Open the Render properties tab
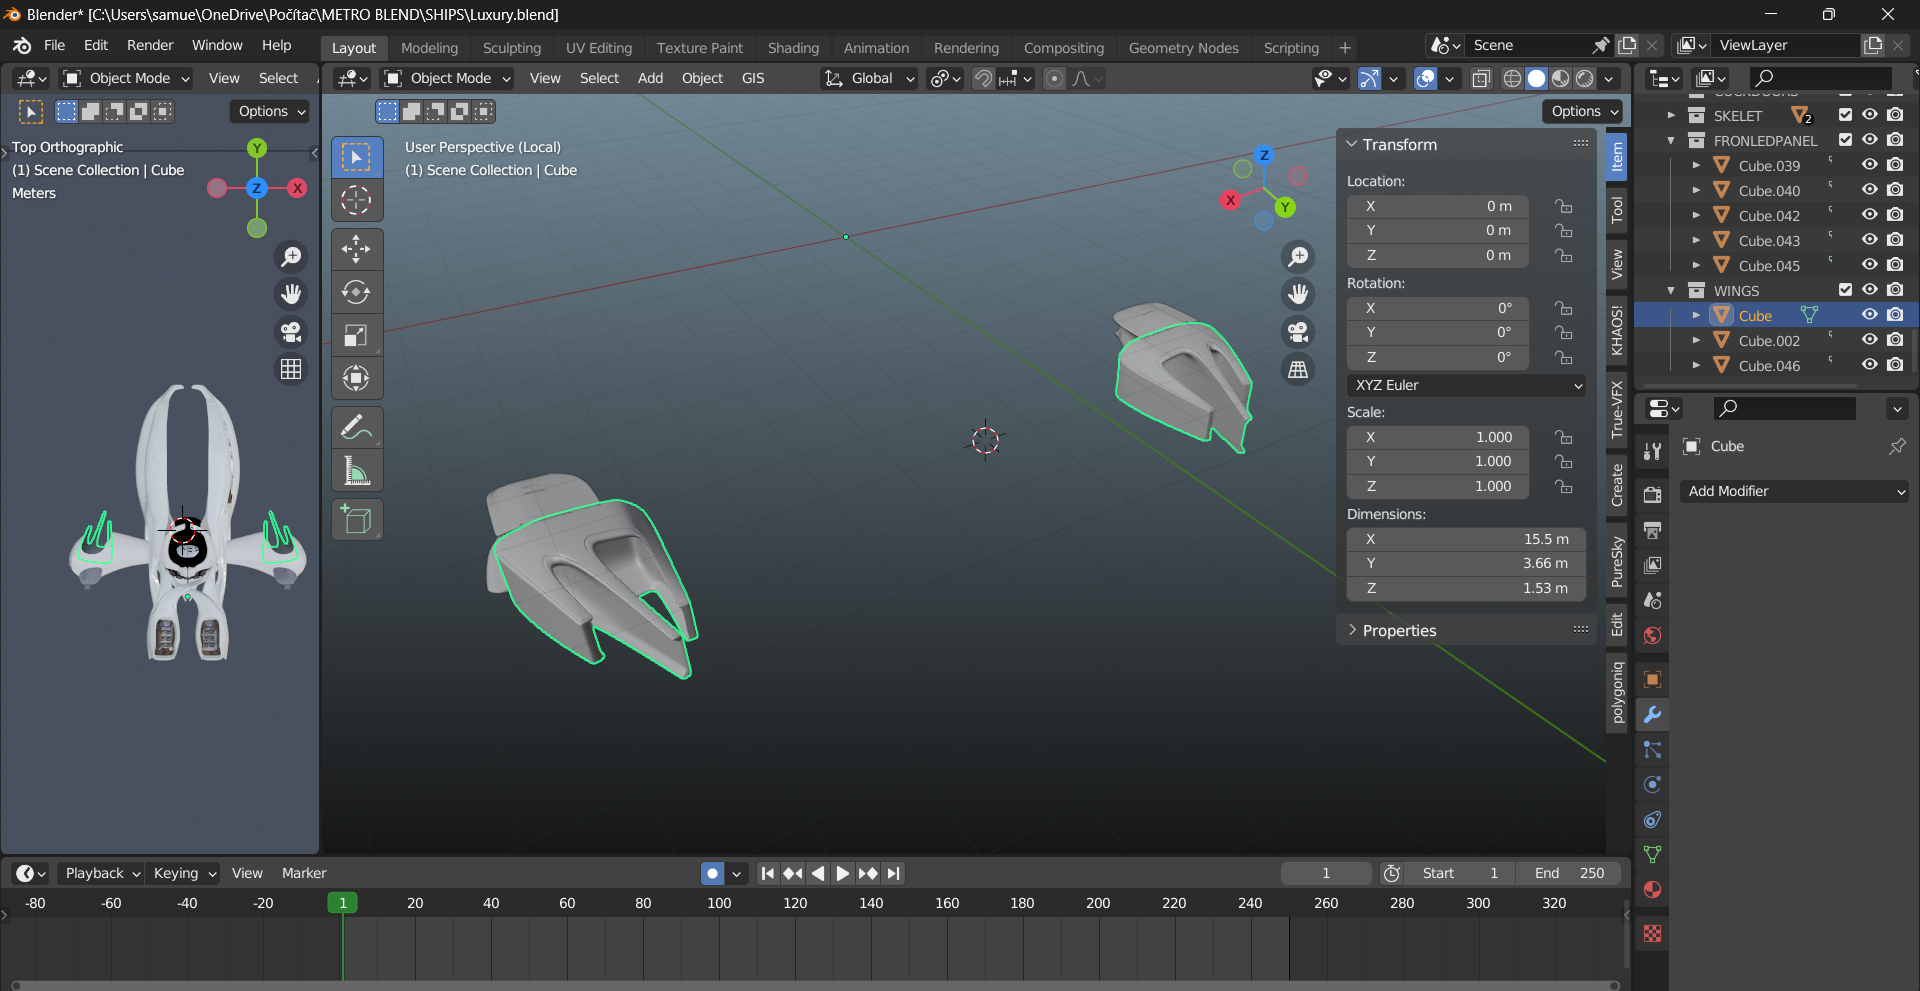Viewport: 1920px width, 991px height. [1652, 495]
